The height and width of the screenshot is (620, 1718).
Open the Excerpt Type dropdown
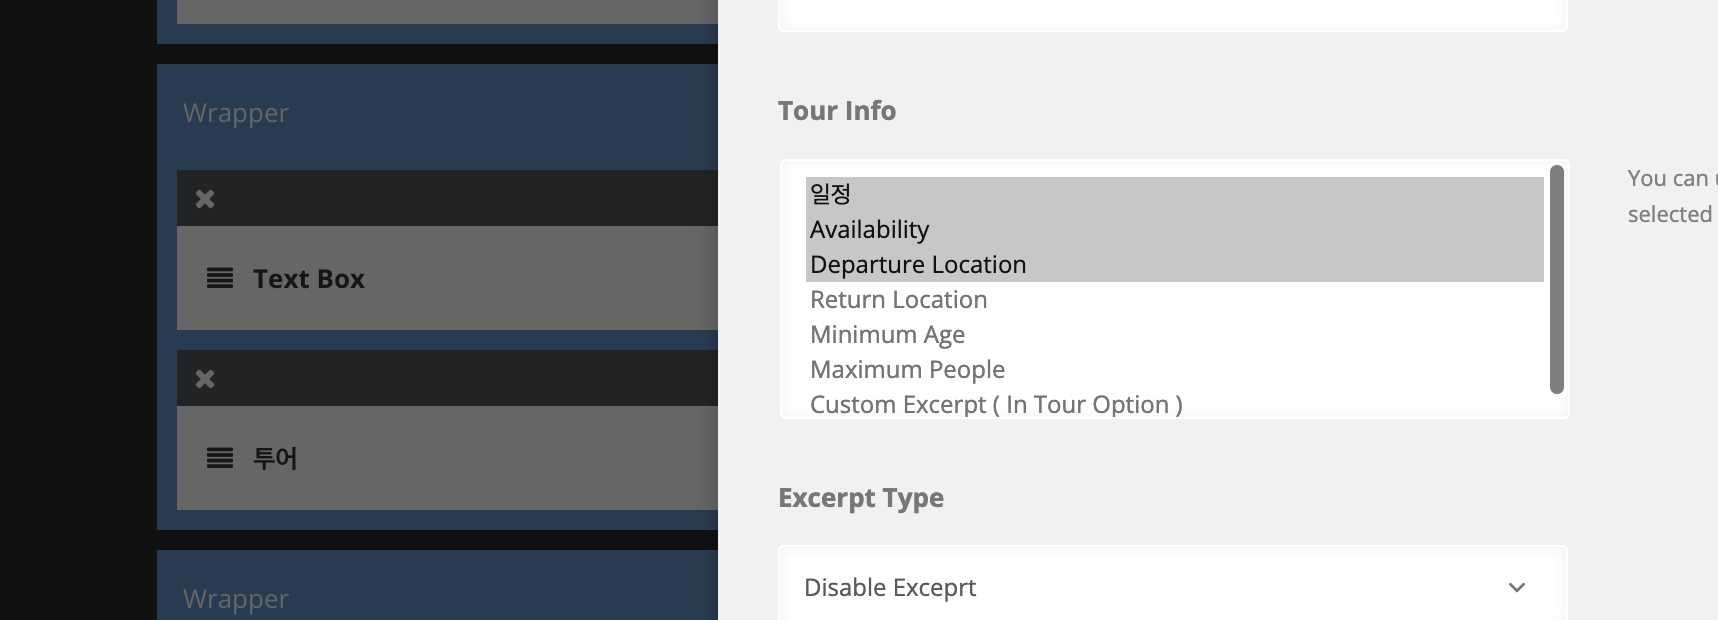[1172, 587]
